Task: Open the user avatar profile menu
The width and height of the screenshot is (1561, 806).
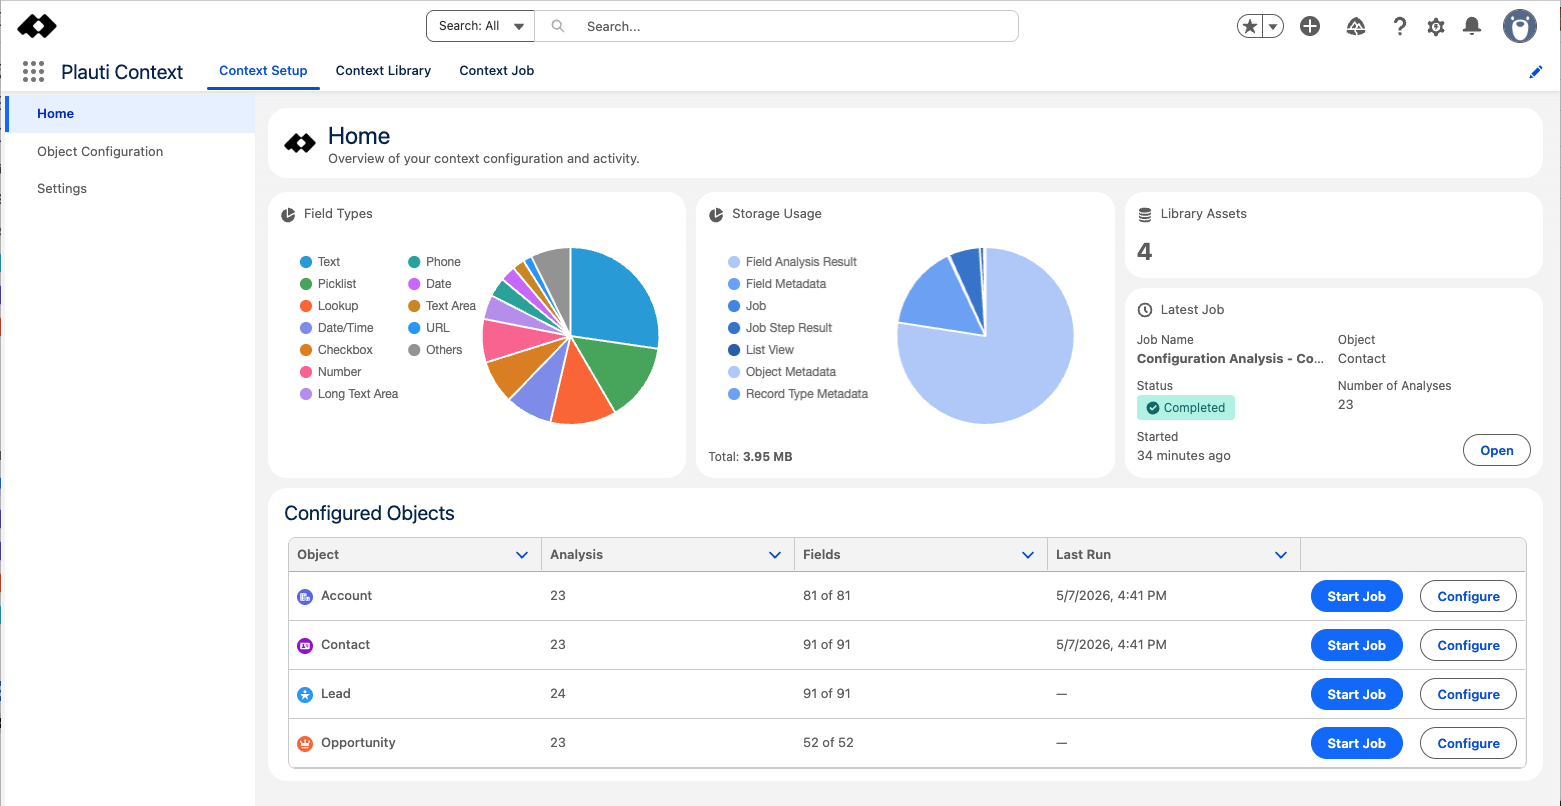Action: [x=1520, y=26]
